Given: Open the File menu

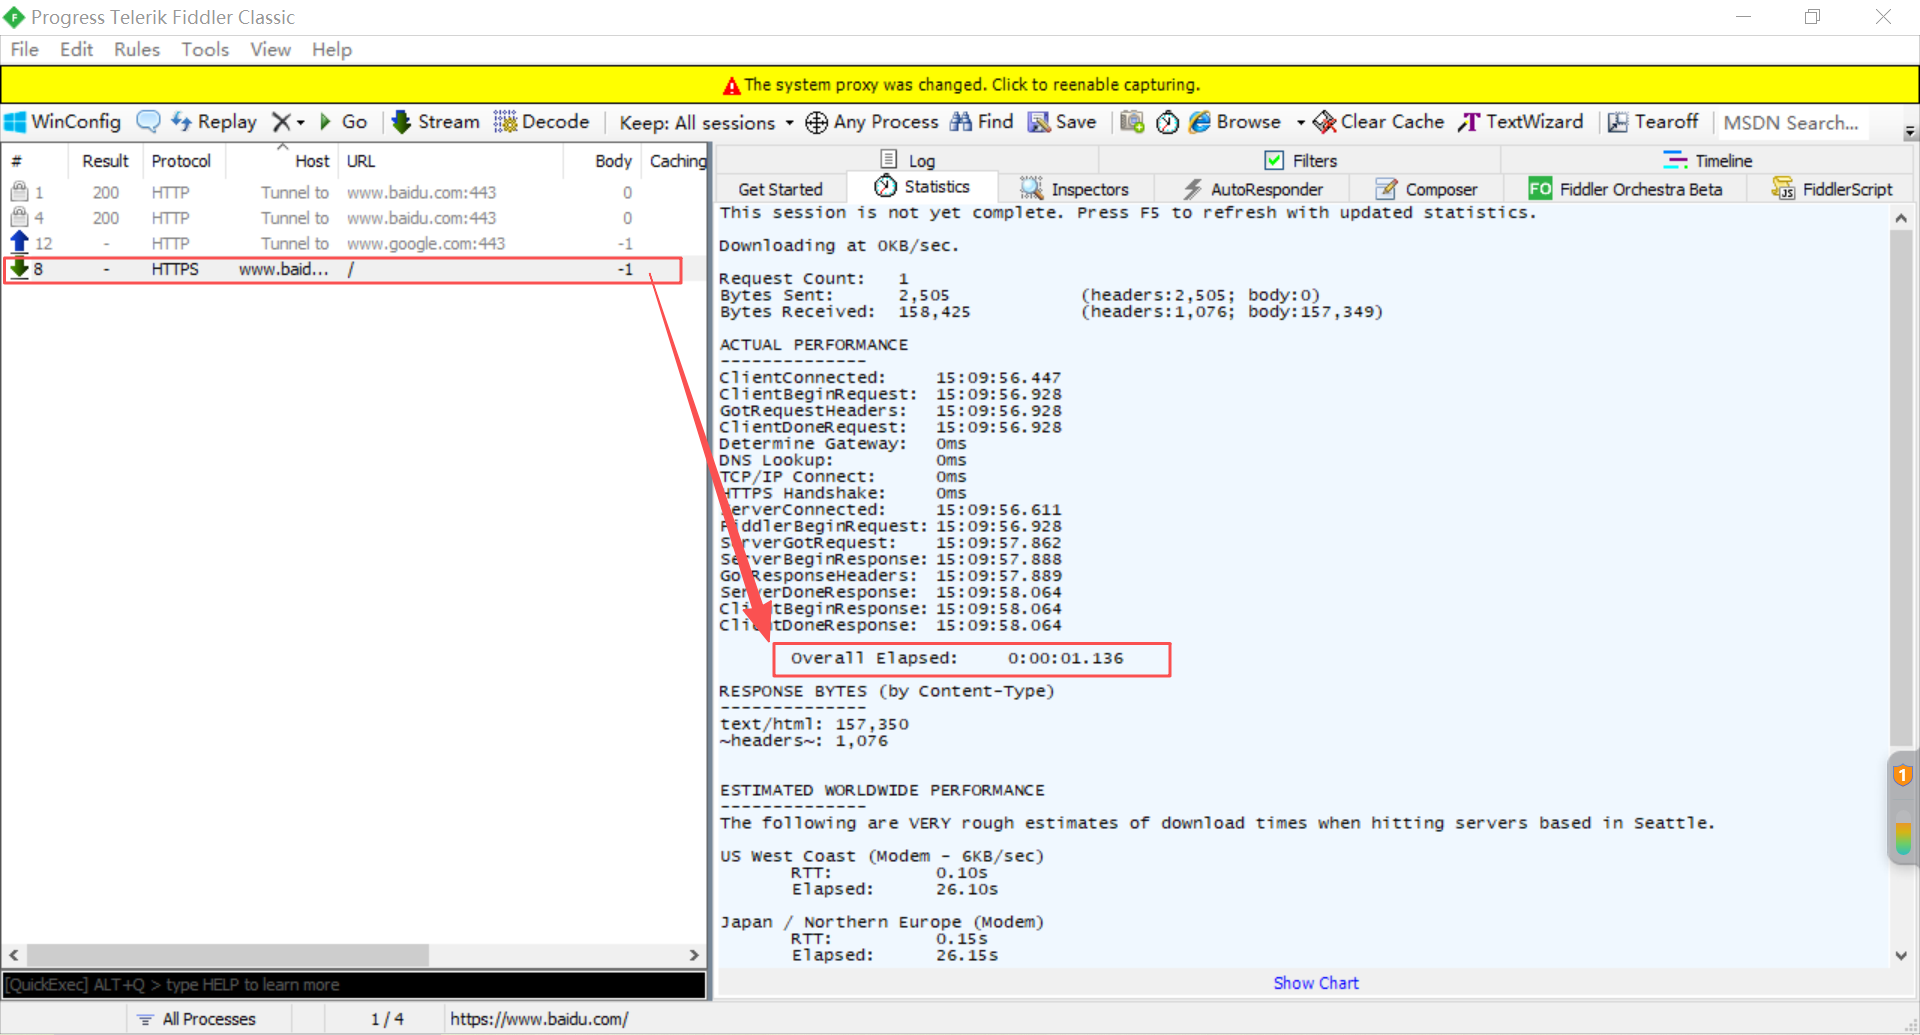Looking at the screenshot, I should pos(25,49).
